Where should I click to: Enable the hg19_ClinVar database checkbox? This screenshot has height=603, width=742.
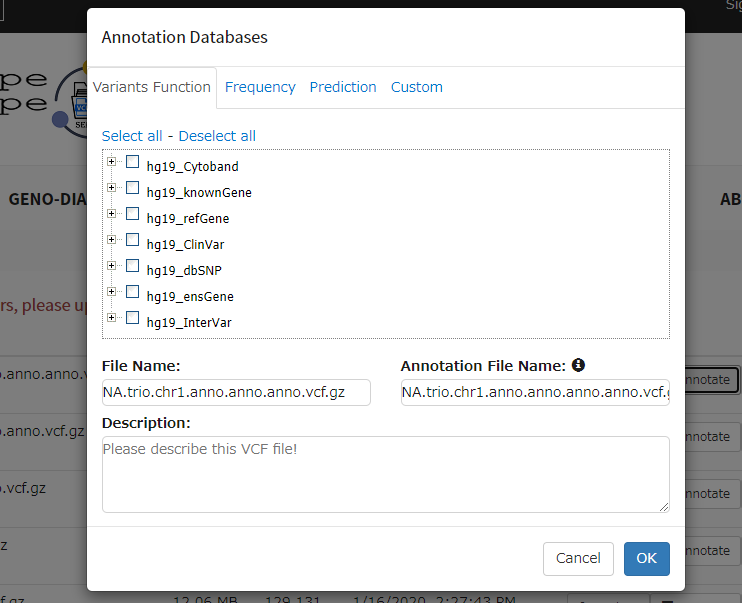[132, 240]
